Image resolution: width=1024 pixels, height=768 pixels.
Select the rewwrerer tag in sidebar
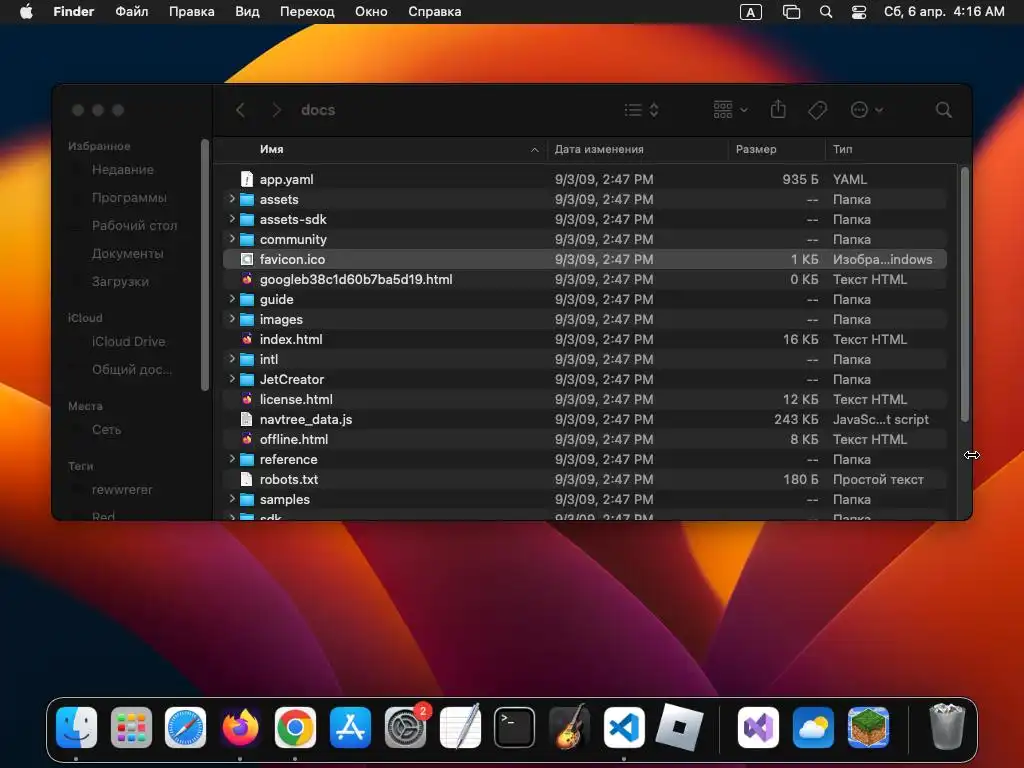click(x=121, y=490)
